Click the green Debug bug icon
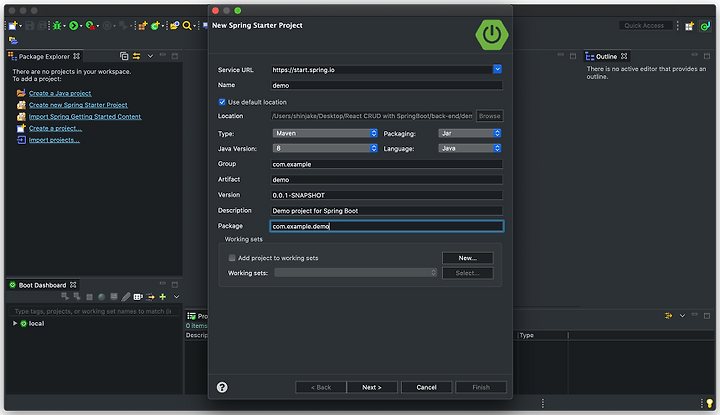720x415 pixels. pyautogui.click(x=56, y=26)
